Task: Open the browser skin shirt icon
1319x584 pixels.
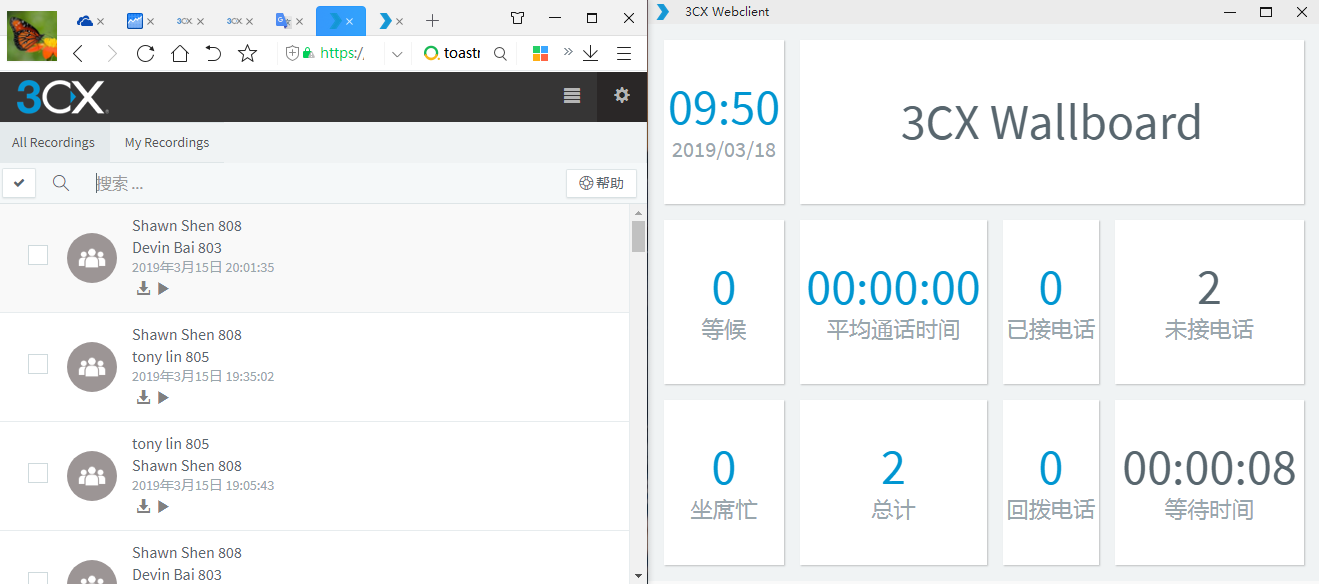Action: tap(517, 18)
